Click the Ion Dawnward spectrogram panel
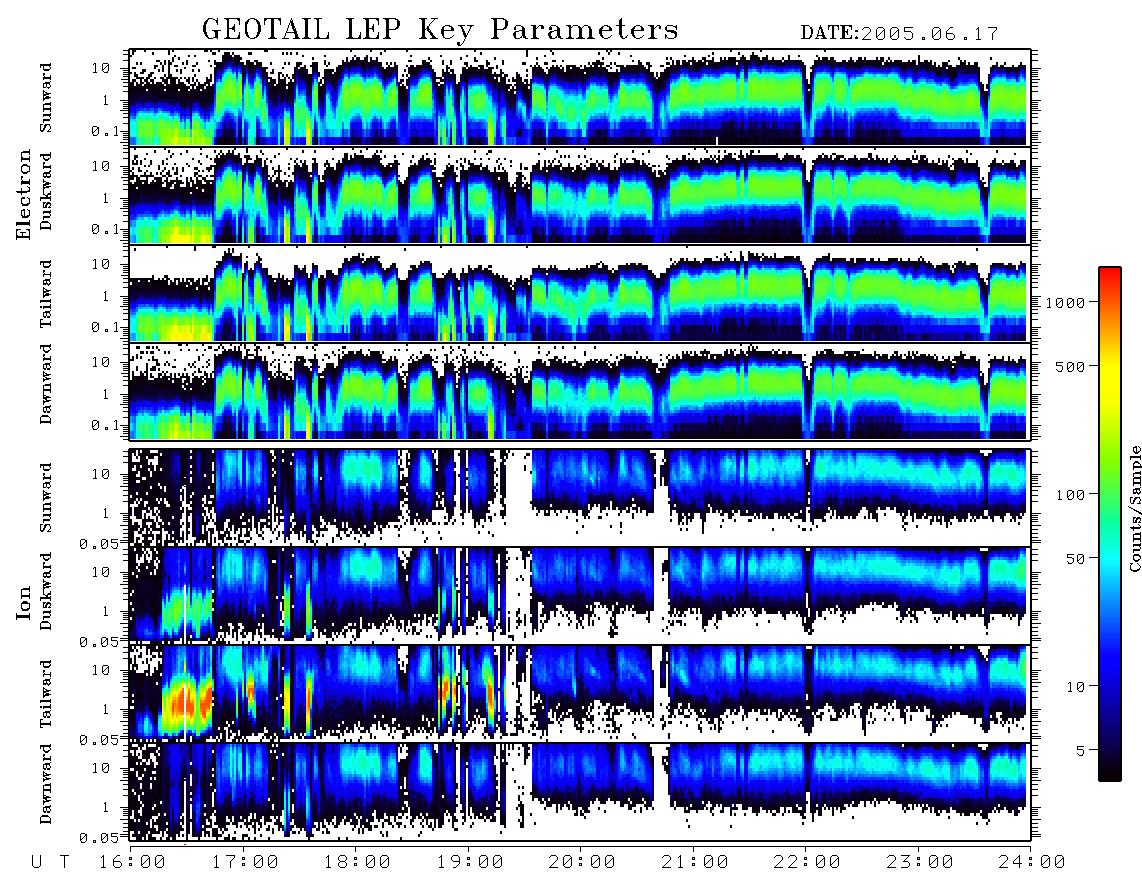The image size is (1142, 880). click(x=580, y=790)
